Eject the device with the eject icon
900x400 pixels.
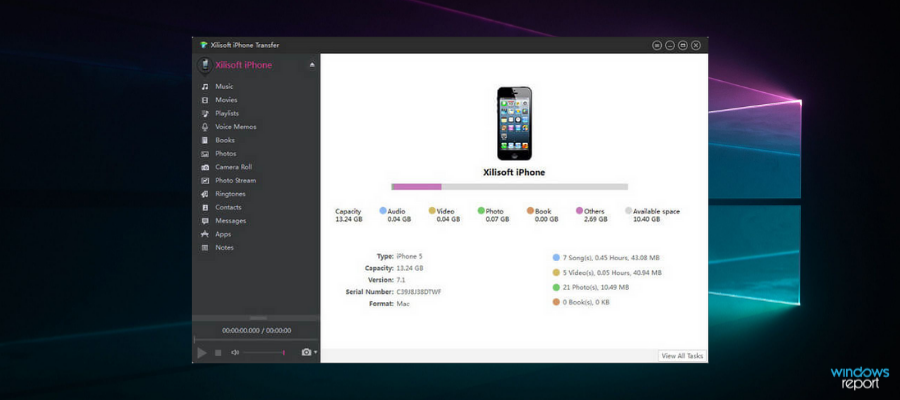coord(312,65)
